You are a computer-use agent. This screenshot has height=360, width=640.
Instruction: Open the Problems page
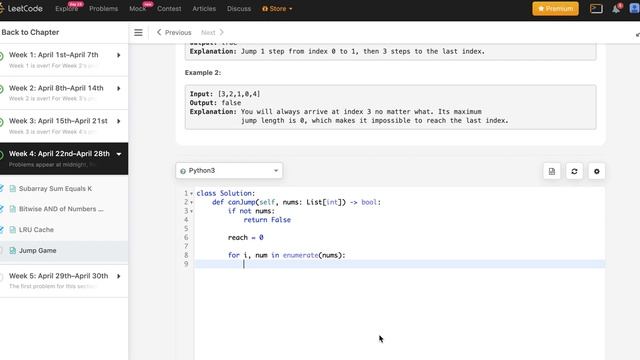tap(103, 9)
